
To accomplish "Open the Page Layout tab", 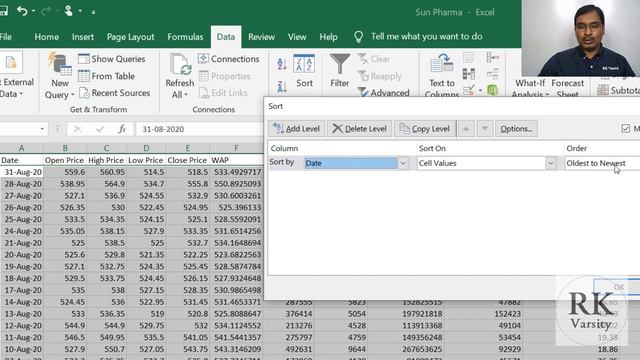I will [131, 37].
